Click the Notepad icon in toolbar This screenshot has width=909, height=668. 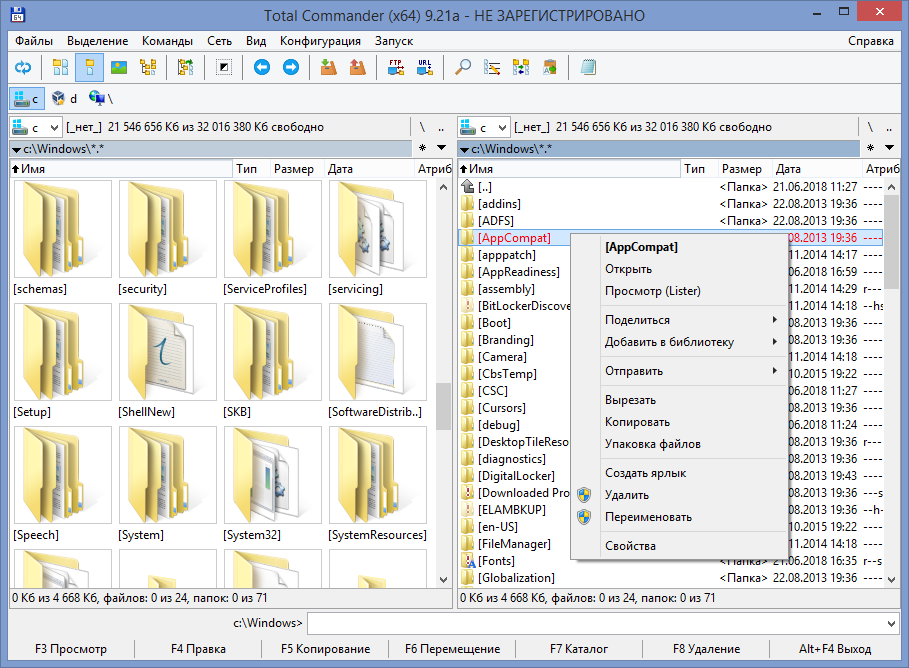coord(588,68)
